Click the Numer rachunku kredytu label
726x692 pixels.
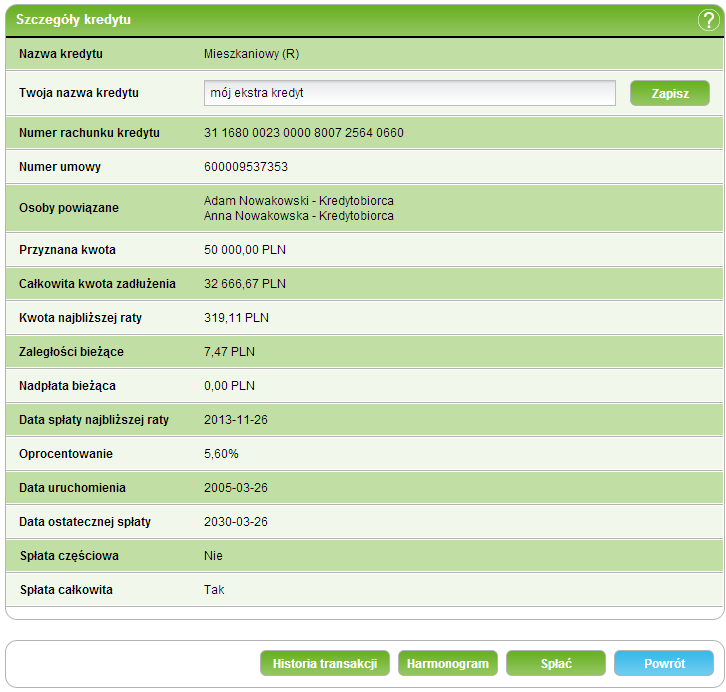click(x=89, y=133)
